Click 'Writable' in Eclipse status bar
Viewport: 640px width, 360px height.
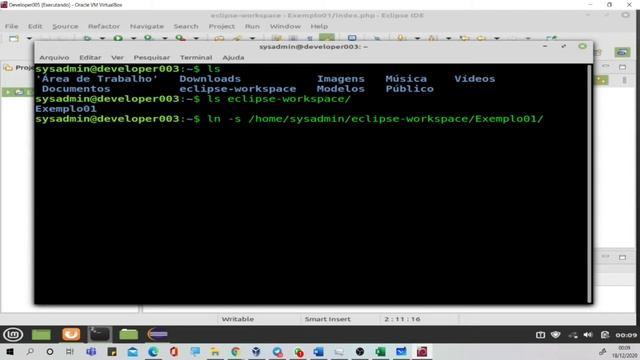(238, 319)
